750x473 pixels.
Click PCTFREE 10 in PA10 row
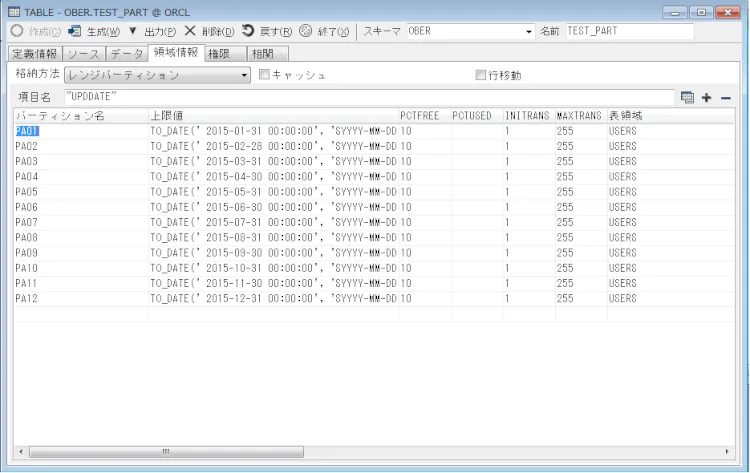click(406, 268)
